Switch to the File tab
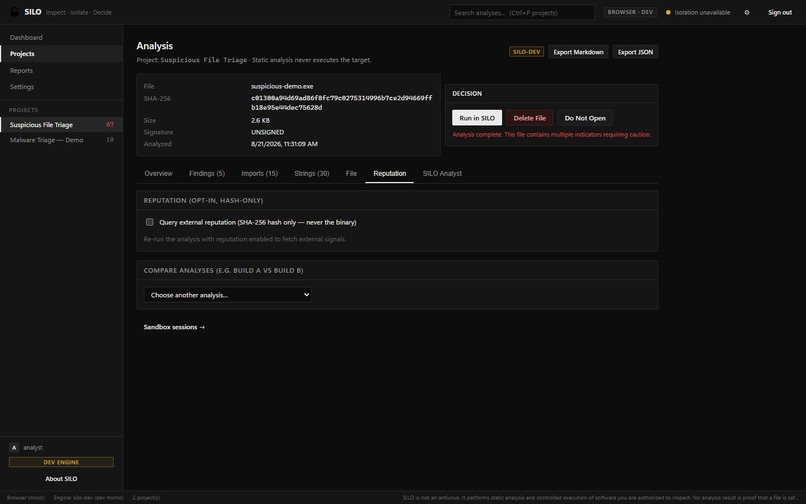This screenshot has height=504, width=806. click(x=351, y=173)
